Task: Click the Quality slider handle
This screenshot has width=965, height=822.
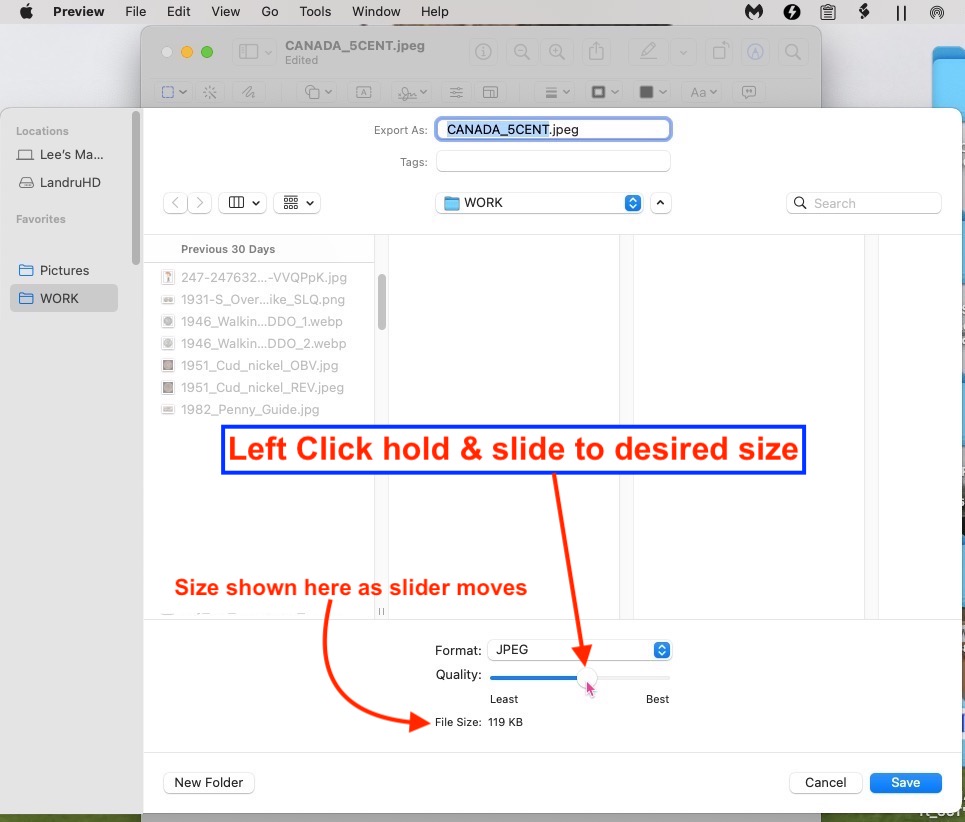Action: pos(587,677)
